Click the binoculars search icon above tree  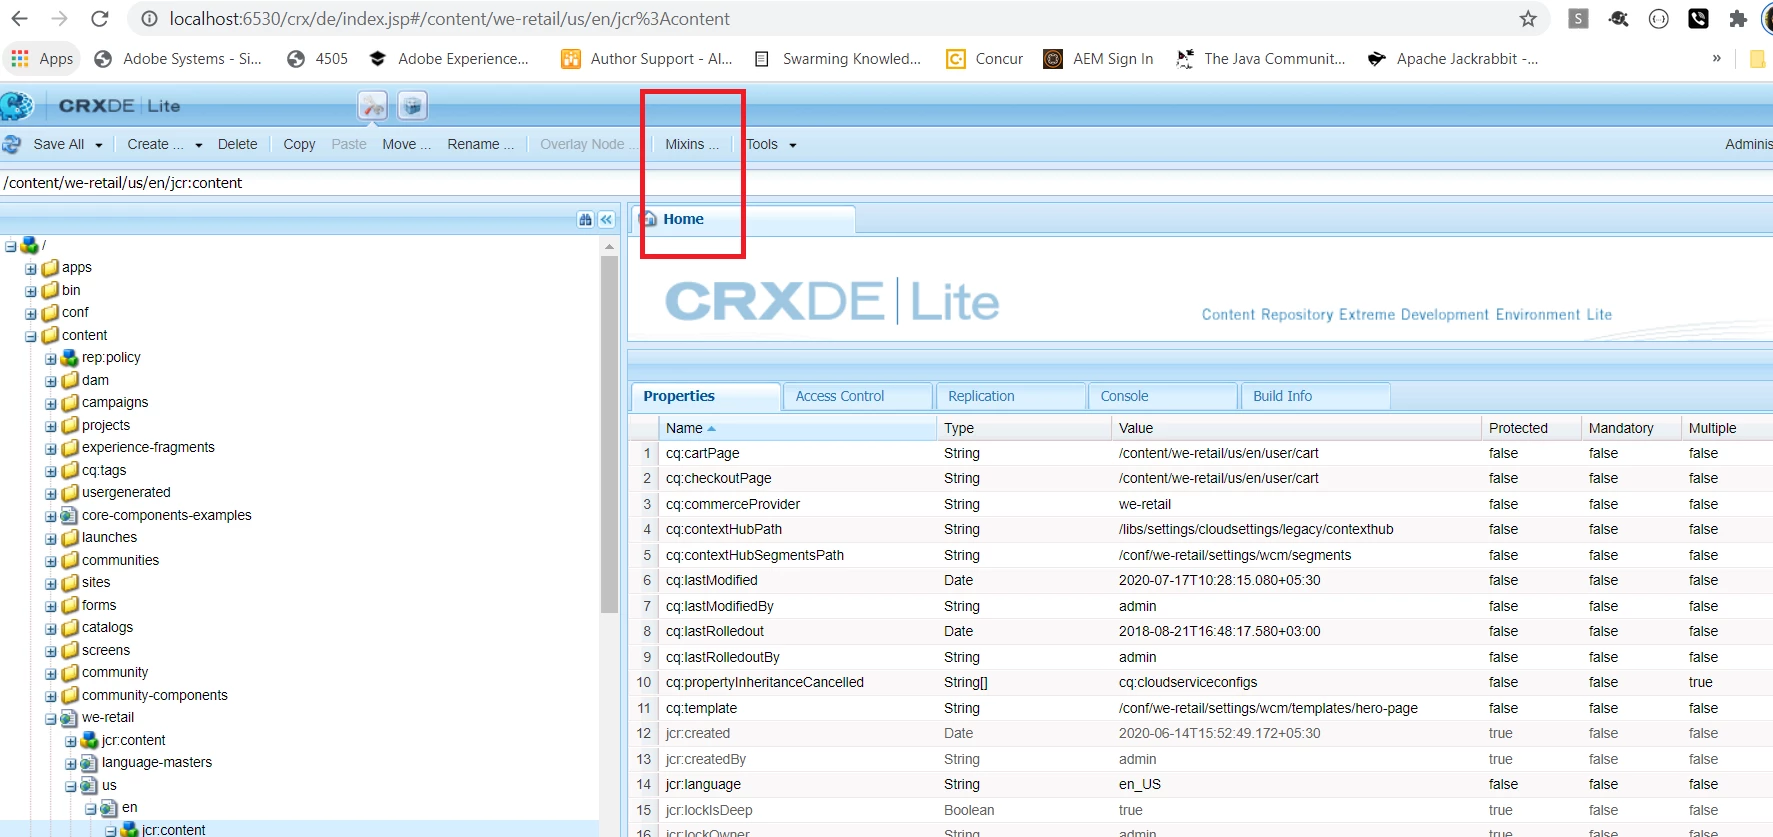(x=586, y=220)
